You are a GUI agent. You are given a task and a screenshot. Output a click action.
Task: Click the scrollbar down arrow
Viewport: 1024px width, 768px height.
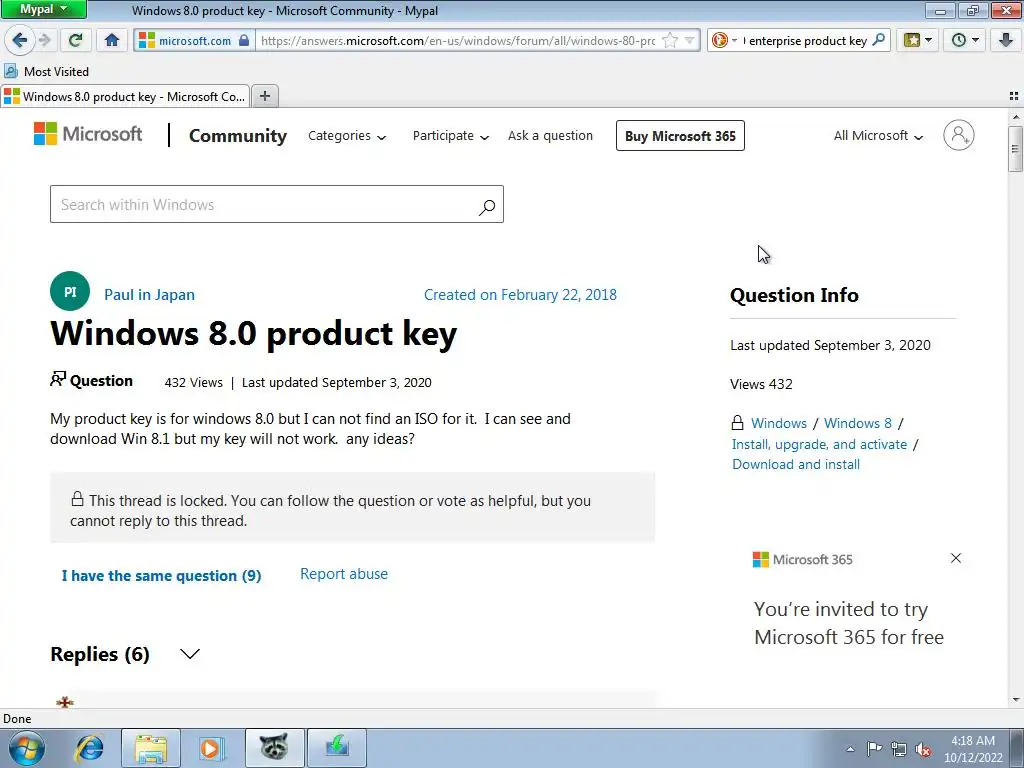(x=1016, y=699)
